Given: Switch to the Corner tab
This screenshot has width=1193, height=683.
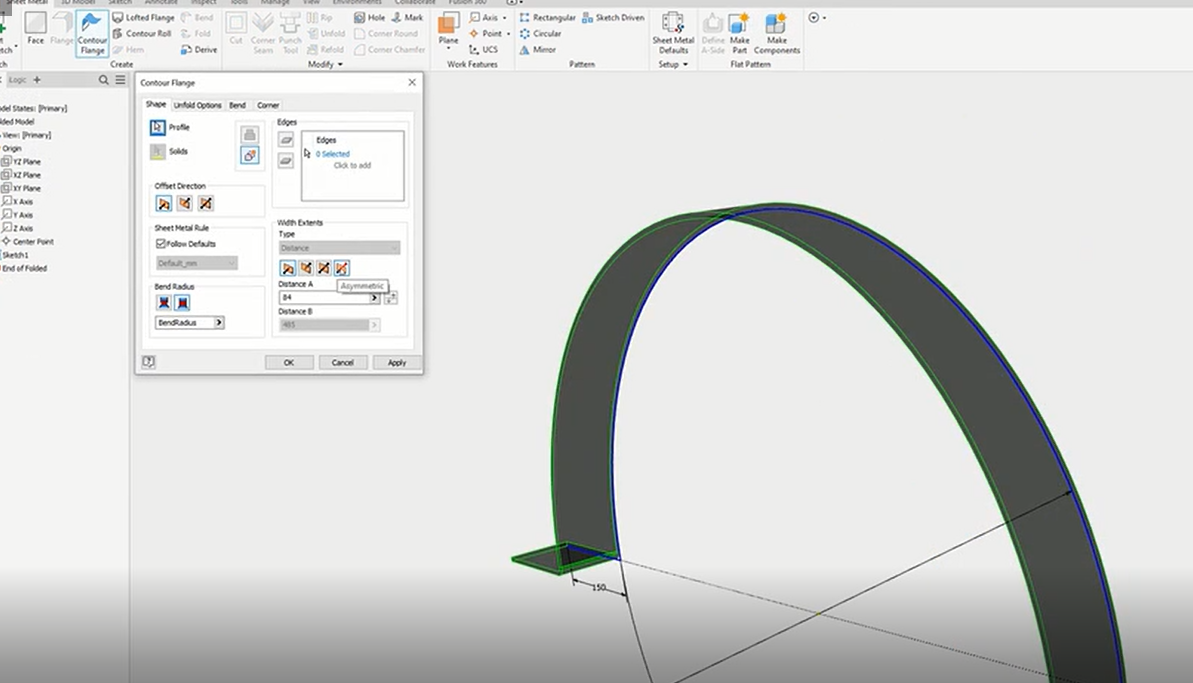Looking at the screenshot, I should (268, 105).
